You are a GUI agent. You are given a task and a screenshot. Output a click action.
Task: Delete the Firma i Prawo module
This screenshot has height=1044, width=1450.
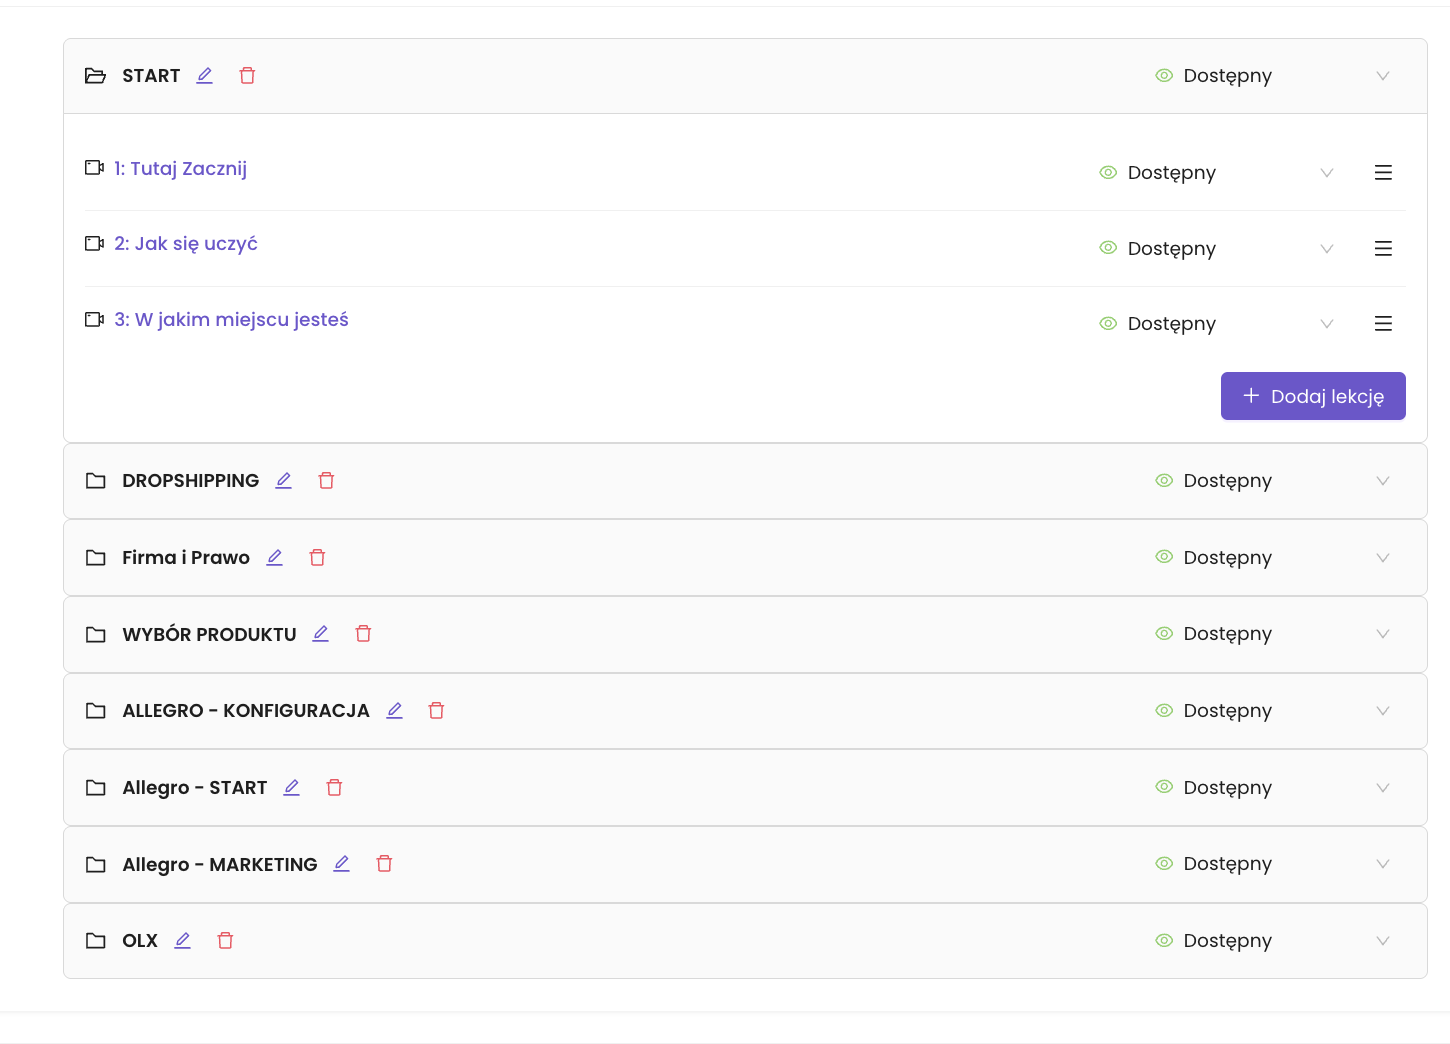click(318, 558)
